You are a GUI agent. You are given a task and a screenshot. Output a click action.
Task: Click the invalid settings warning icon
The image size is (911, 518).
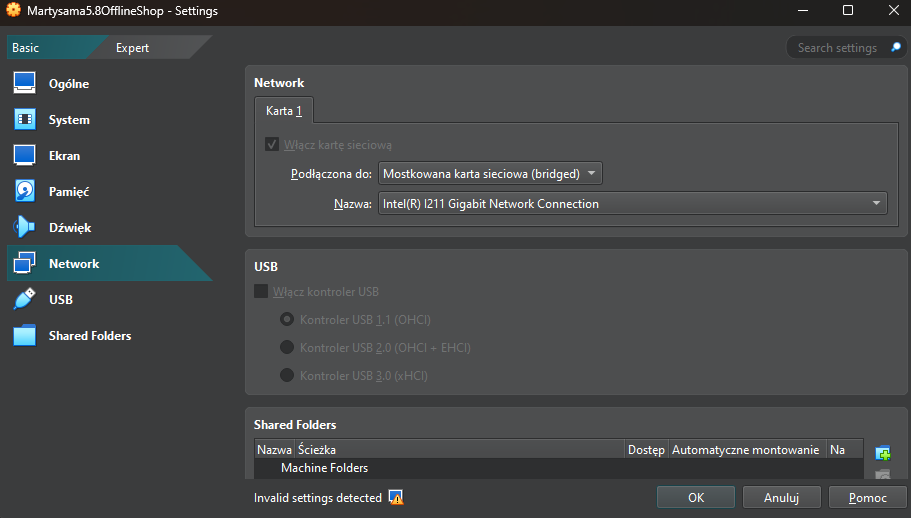[x=396, y=498]
